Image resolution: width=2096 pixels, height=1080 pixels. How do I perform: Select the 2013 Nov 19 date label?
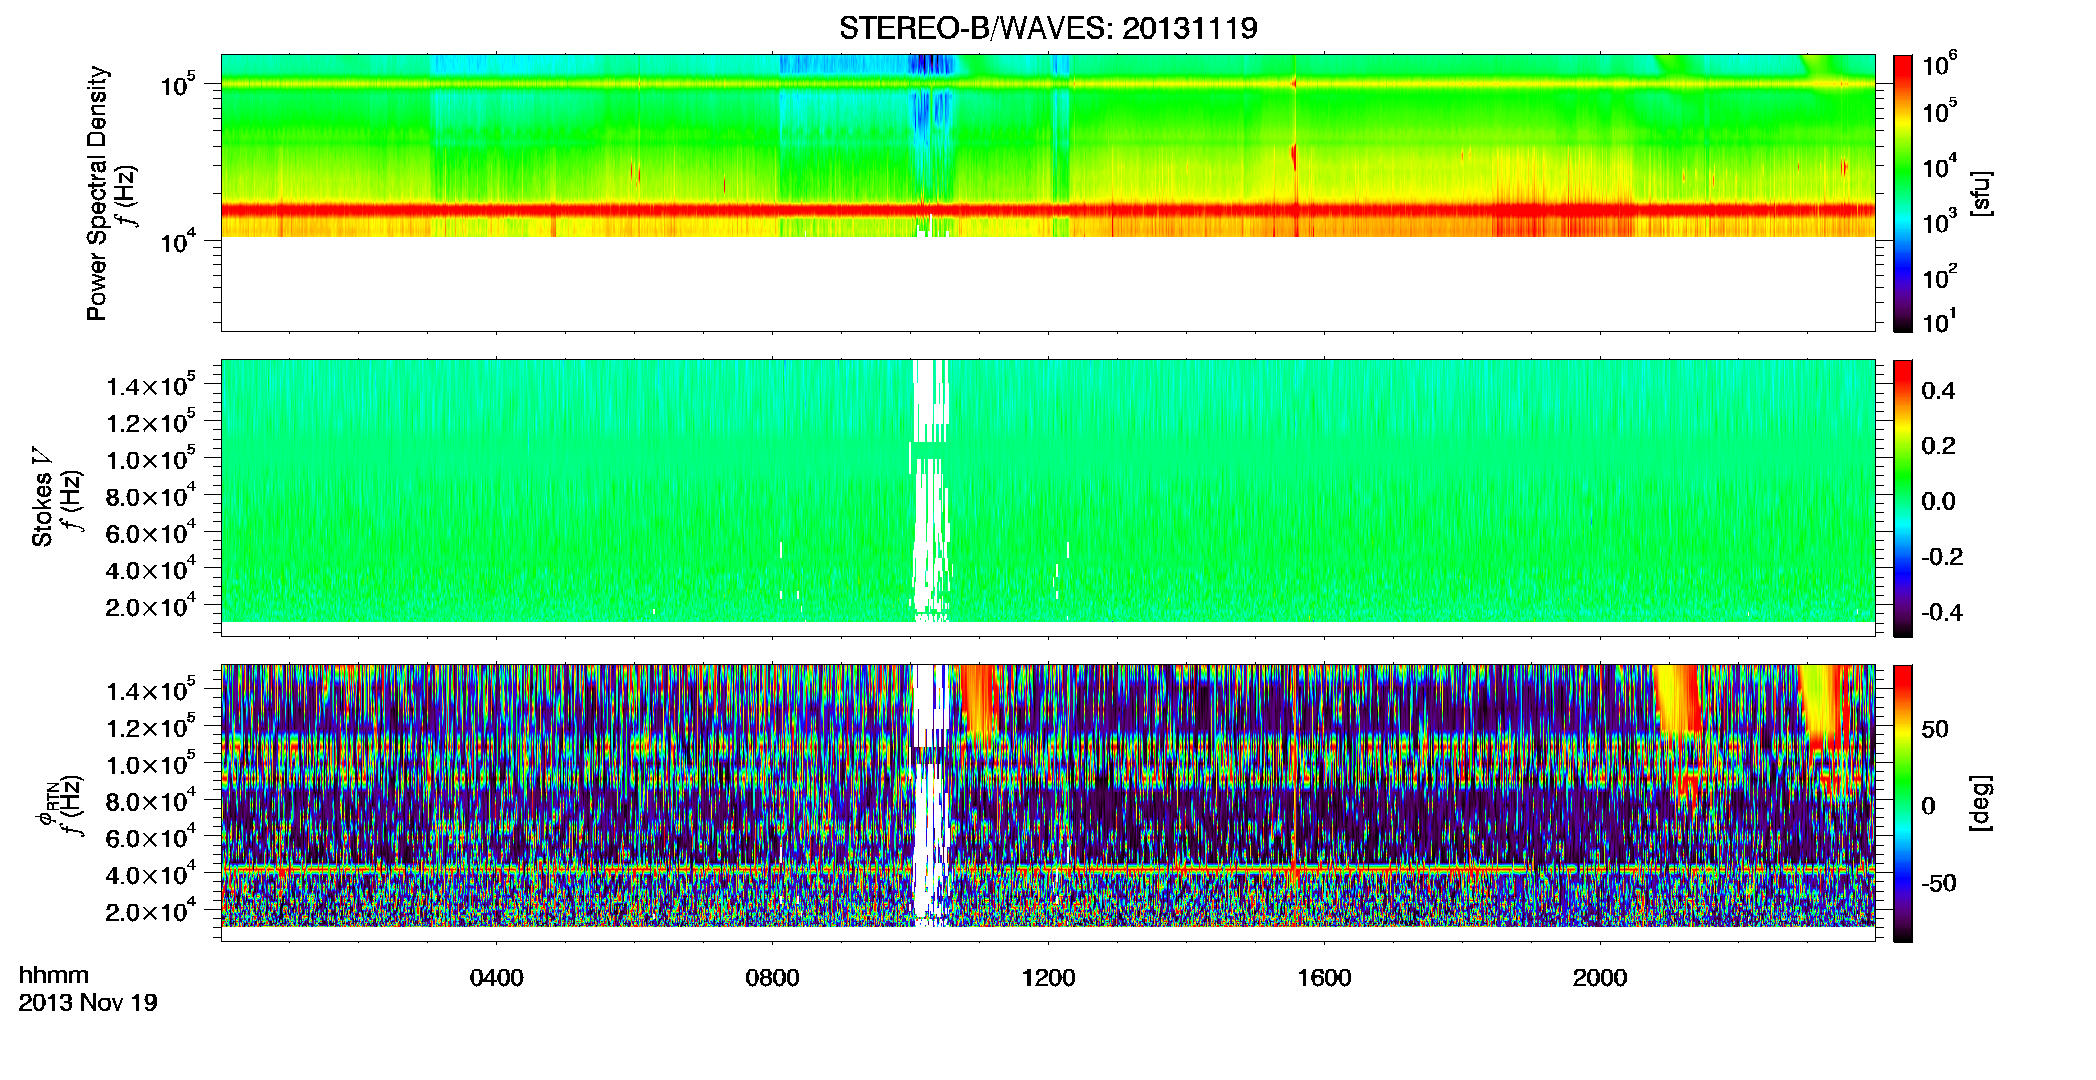88,1002
